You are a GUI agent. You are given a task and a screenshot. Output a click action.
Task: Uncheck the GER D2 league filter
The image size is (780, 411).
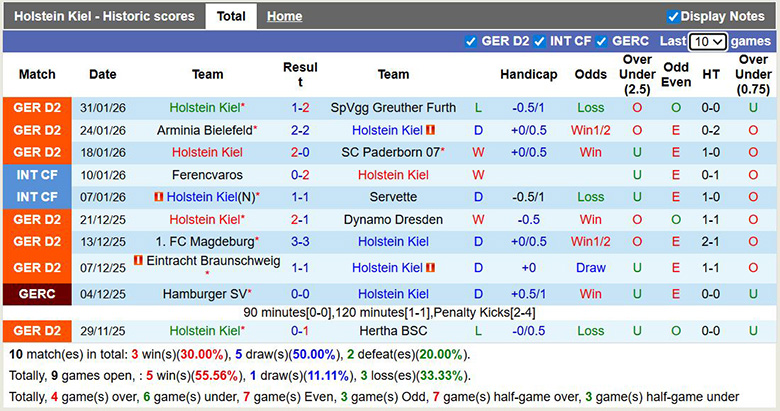[471, 42]
